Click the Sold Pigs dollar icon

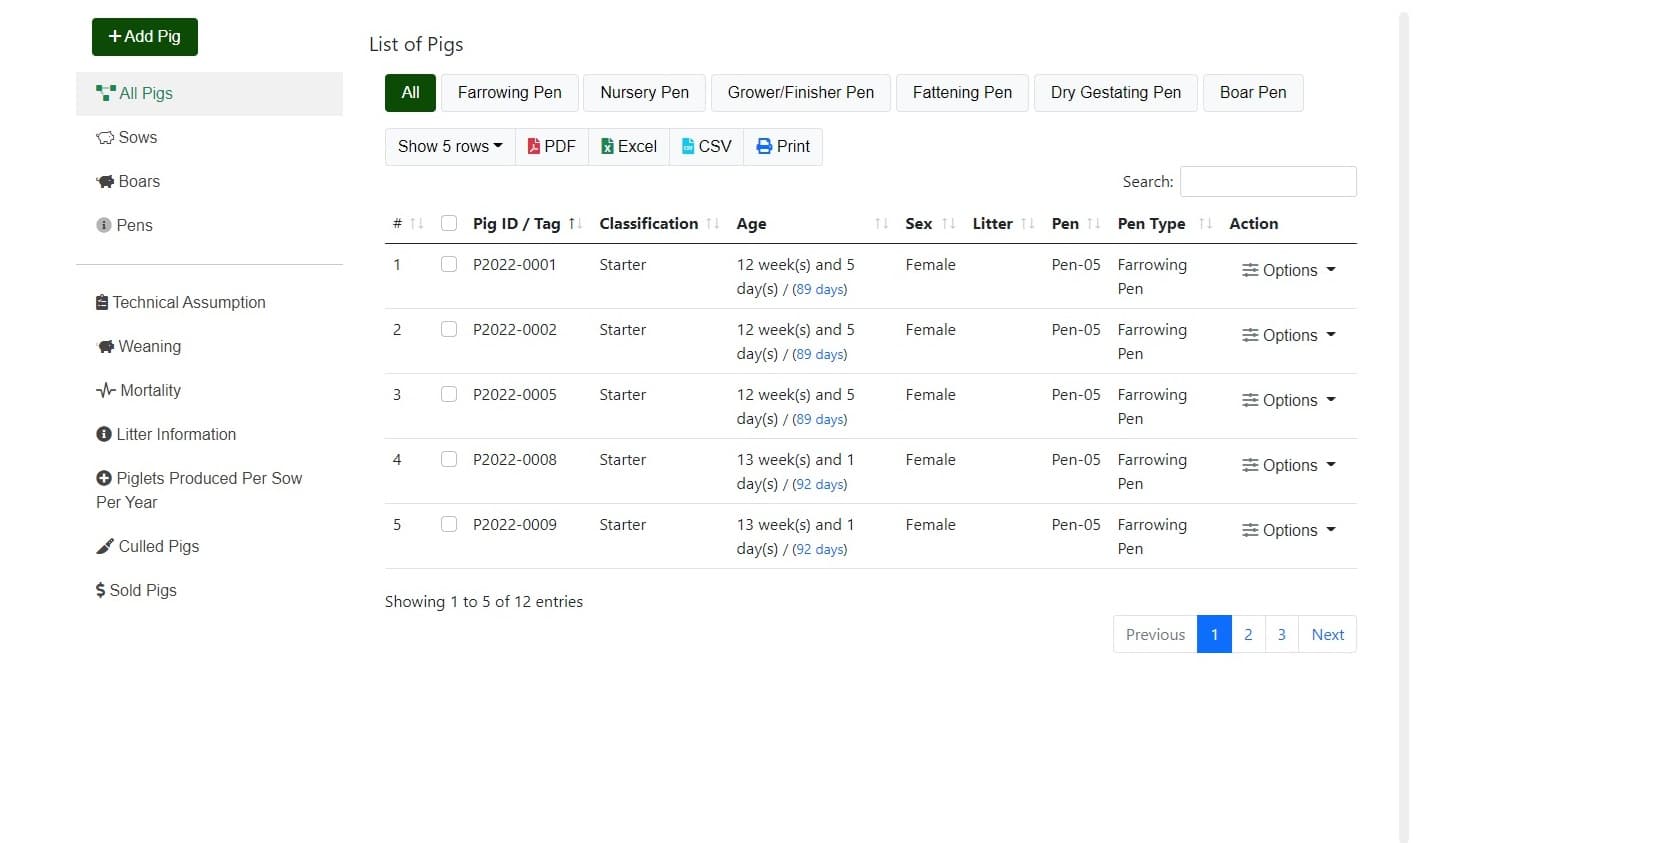pyautogui.click(x=101, y=590)
